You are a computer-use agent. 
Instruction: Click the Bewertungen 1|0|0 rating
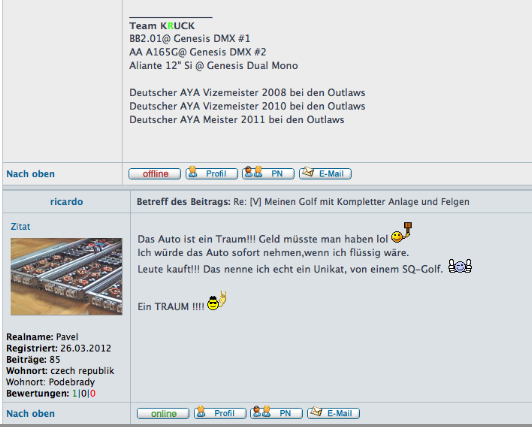pos(84,393)
